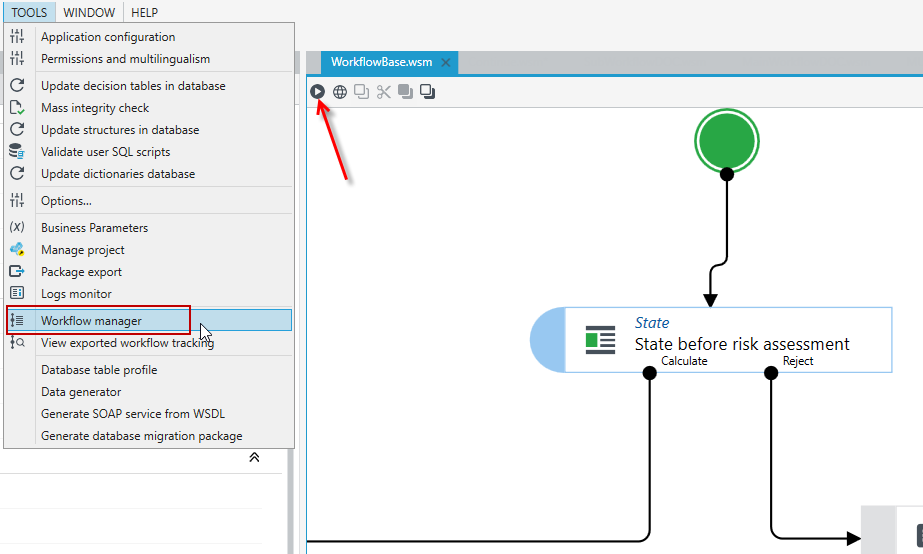Open the TOOLS menu
This screenshot has width=923, height=554.
coord(29,12)
